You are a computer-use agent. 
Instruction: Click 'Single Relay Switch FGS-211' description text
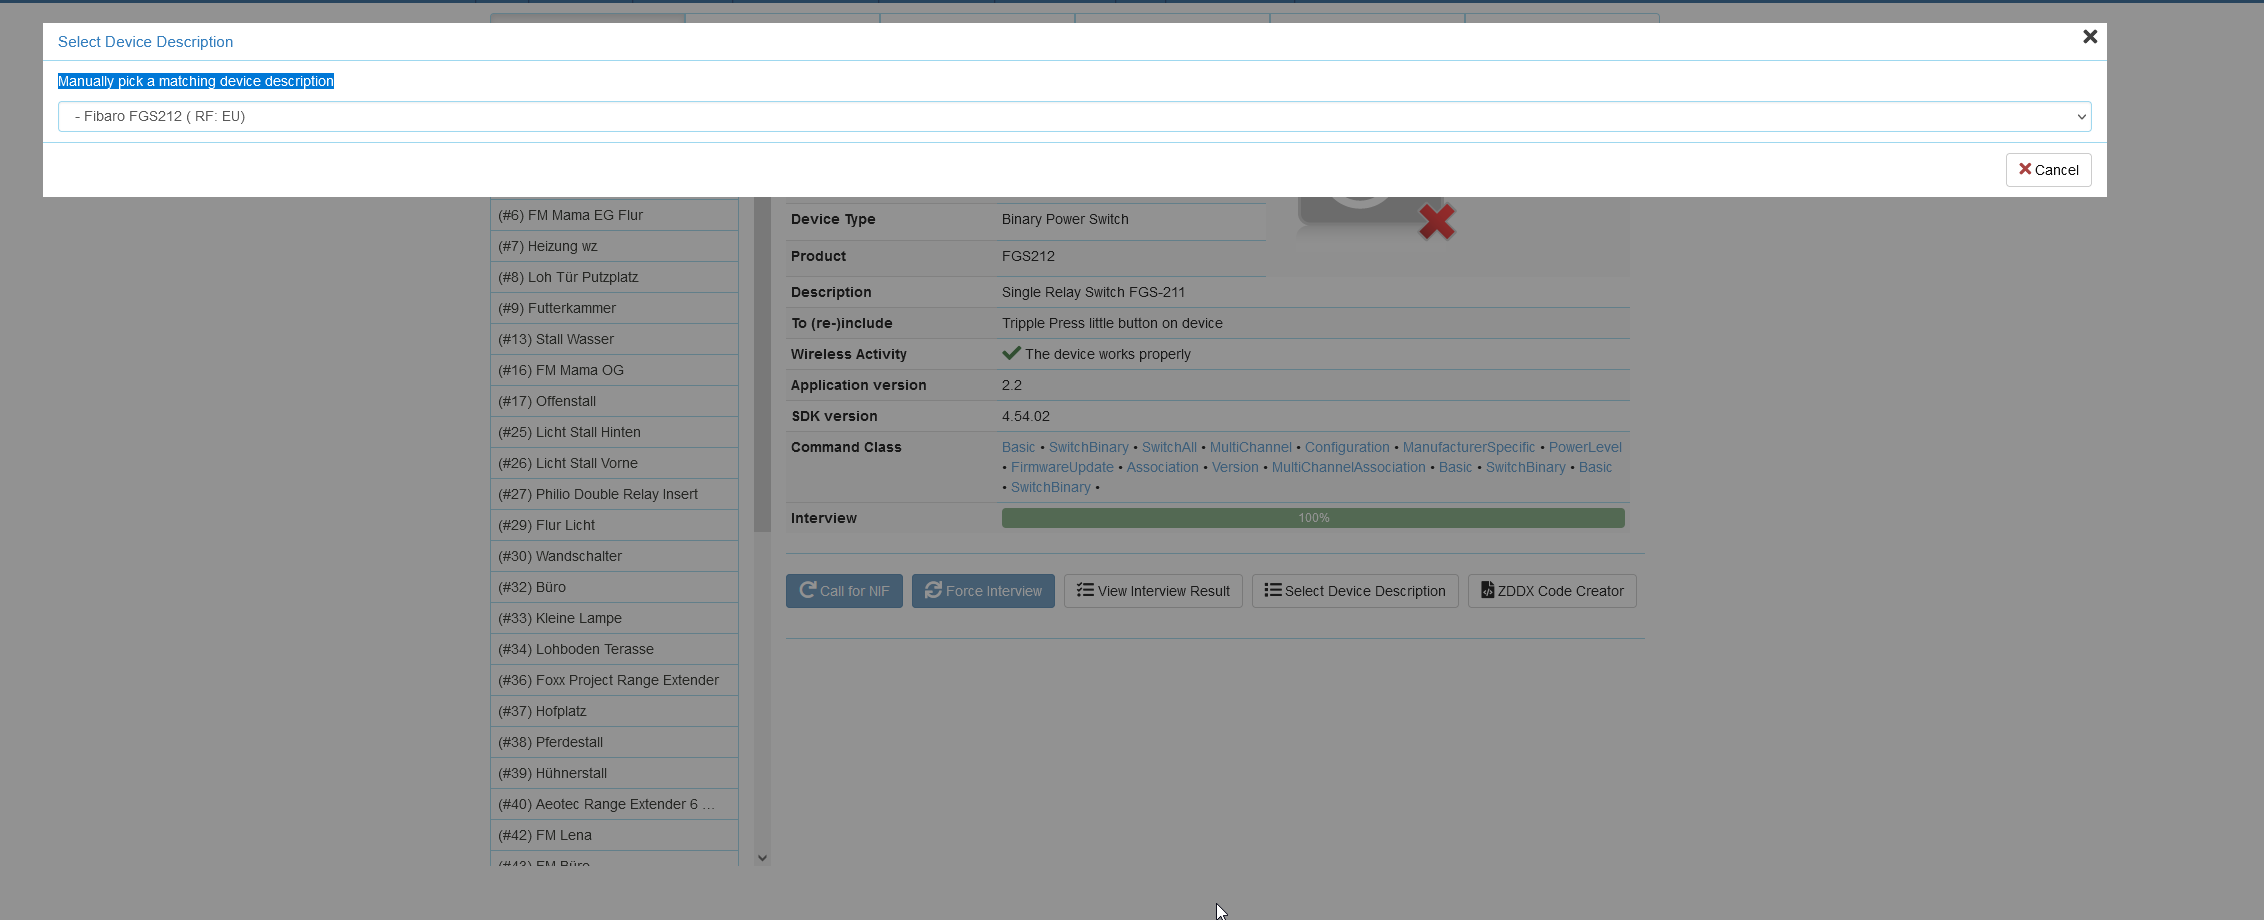tap(1093, 292)
